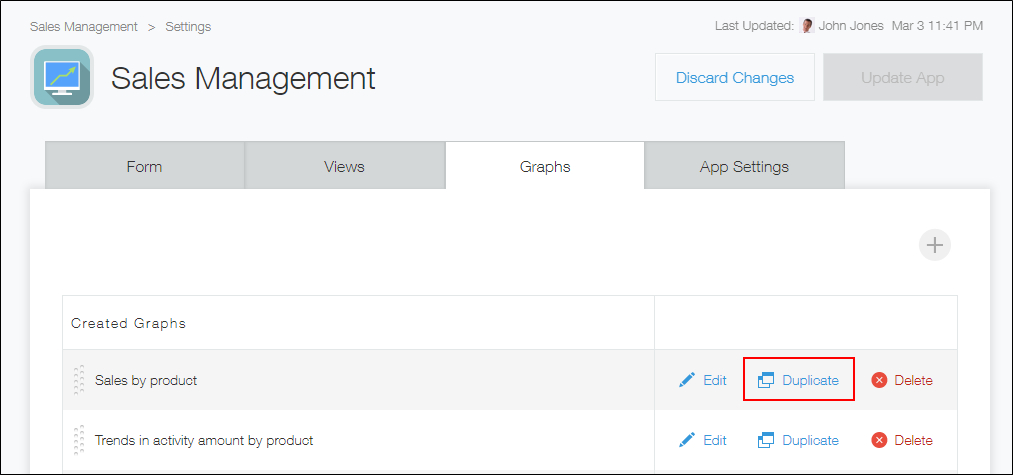Image resolution: width=1013 pixels, height=475 pixels.
Task: Click pencil icon for Trends in activity row
Action: [x=686, y=440]
